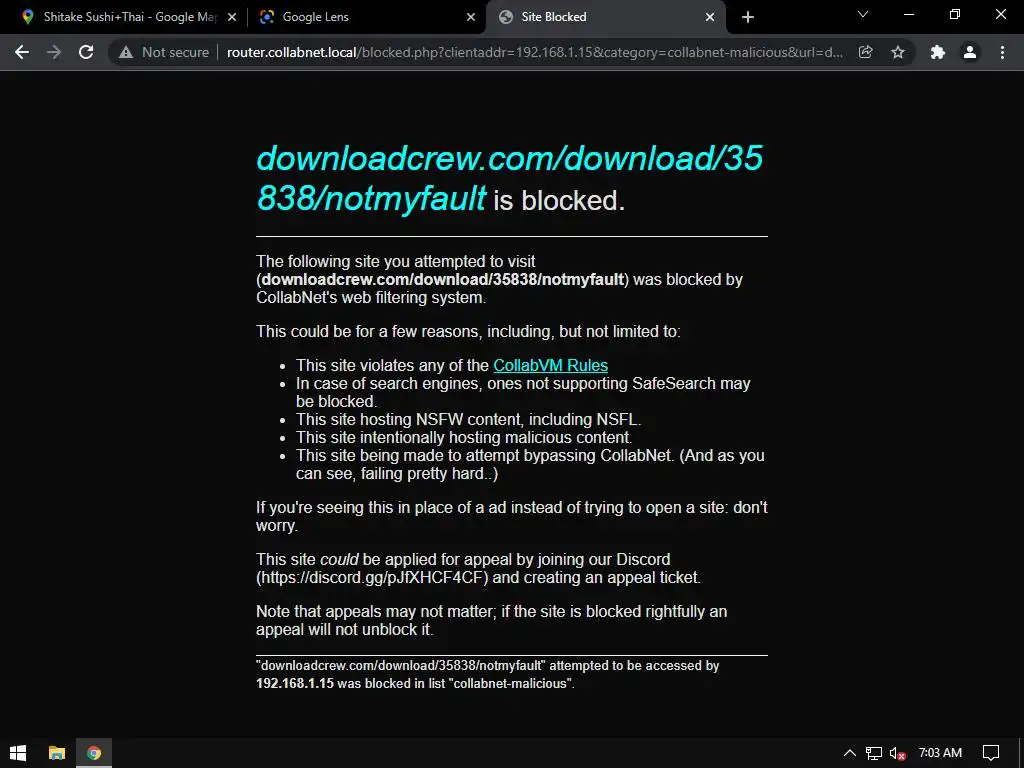
Task: Bookmark this page with the star
Action: coord(898,52)
